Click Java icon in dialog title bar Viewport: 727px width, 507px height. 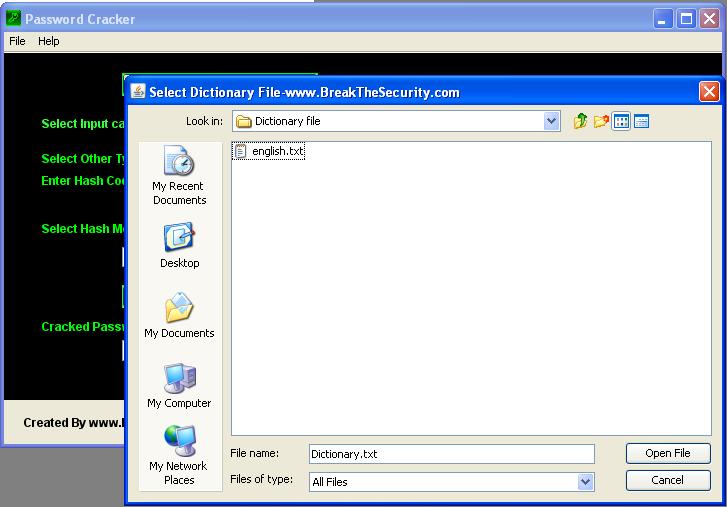point(138,91)
